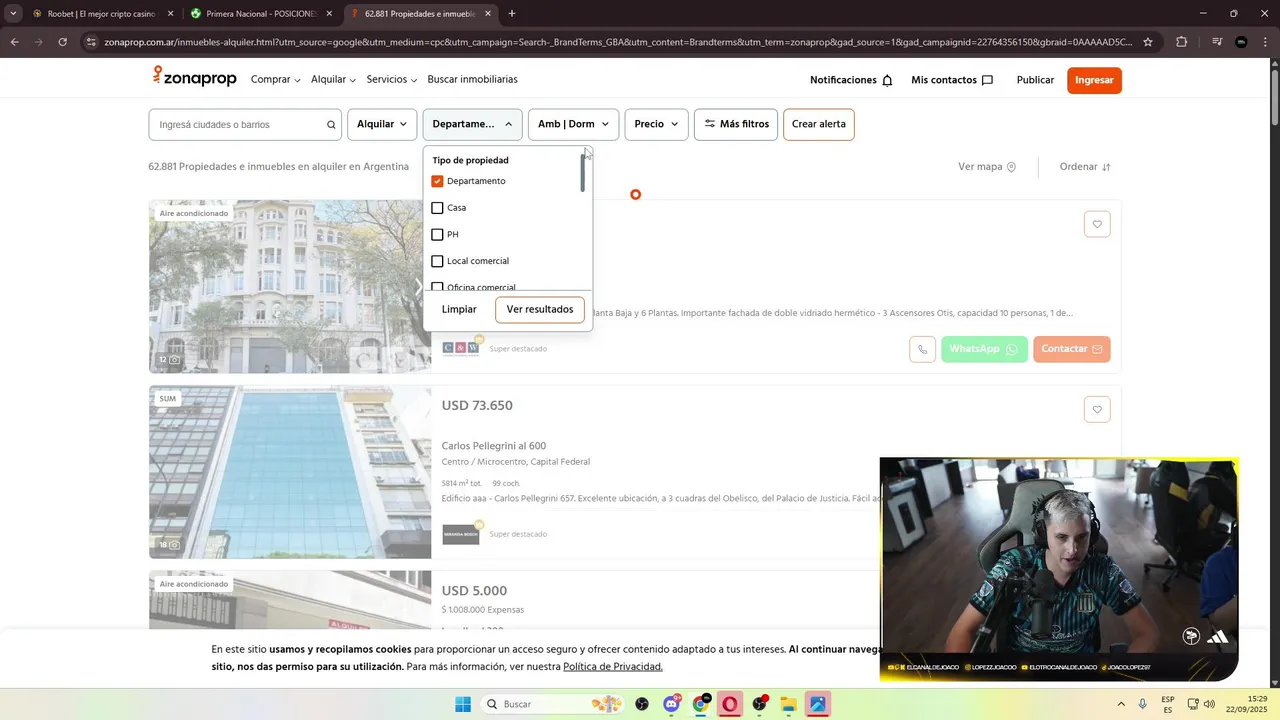The image size is (1280, 720).
Task: Click the address bar URL
Action: (x=618, y=42)
